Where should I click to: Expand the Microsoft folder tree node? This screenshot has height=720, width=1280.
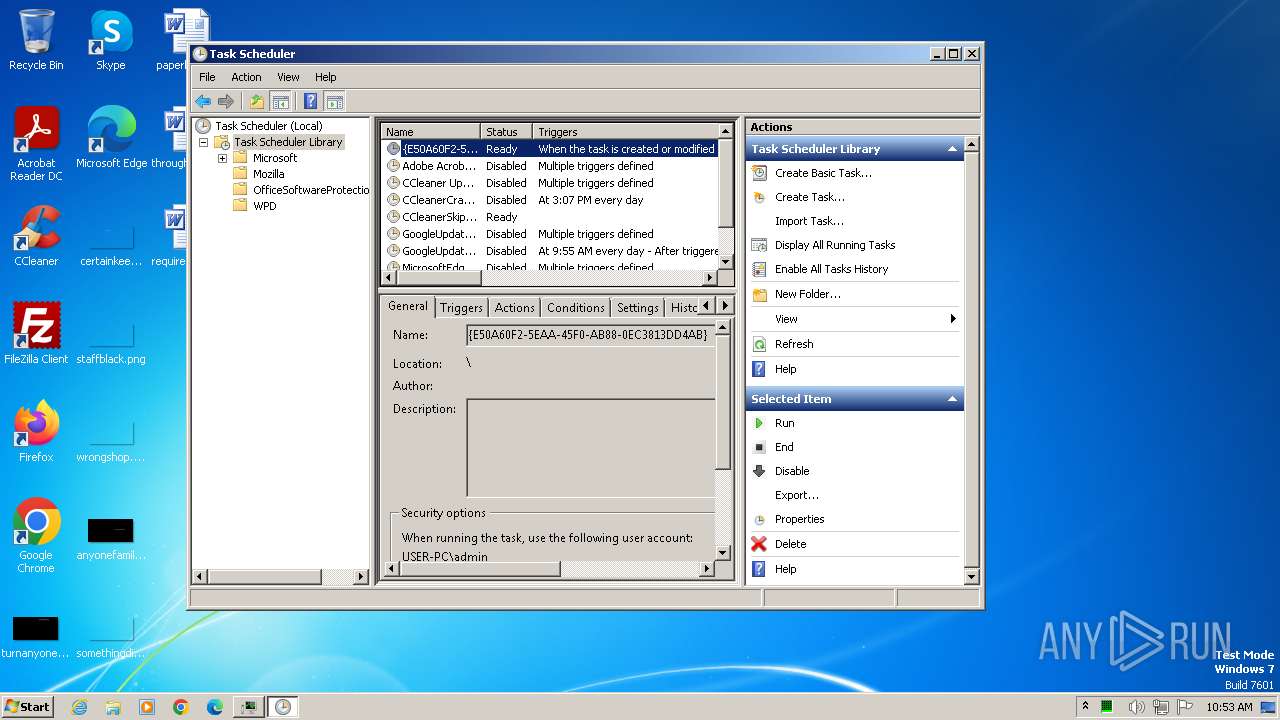pyautogui.click(x=222, y=158)
